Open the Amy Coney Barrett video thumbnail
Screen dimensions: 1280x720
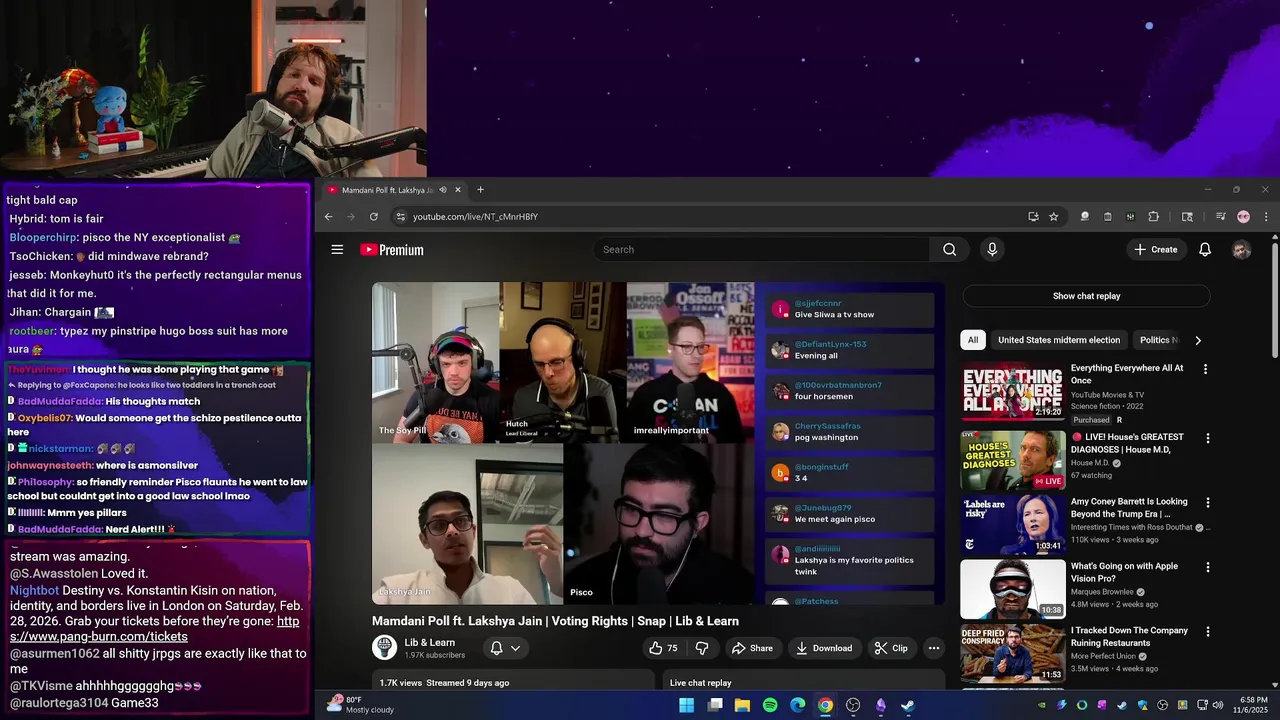pos(1012,525)
